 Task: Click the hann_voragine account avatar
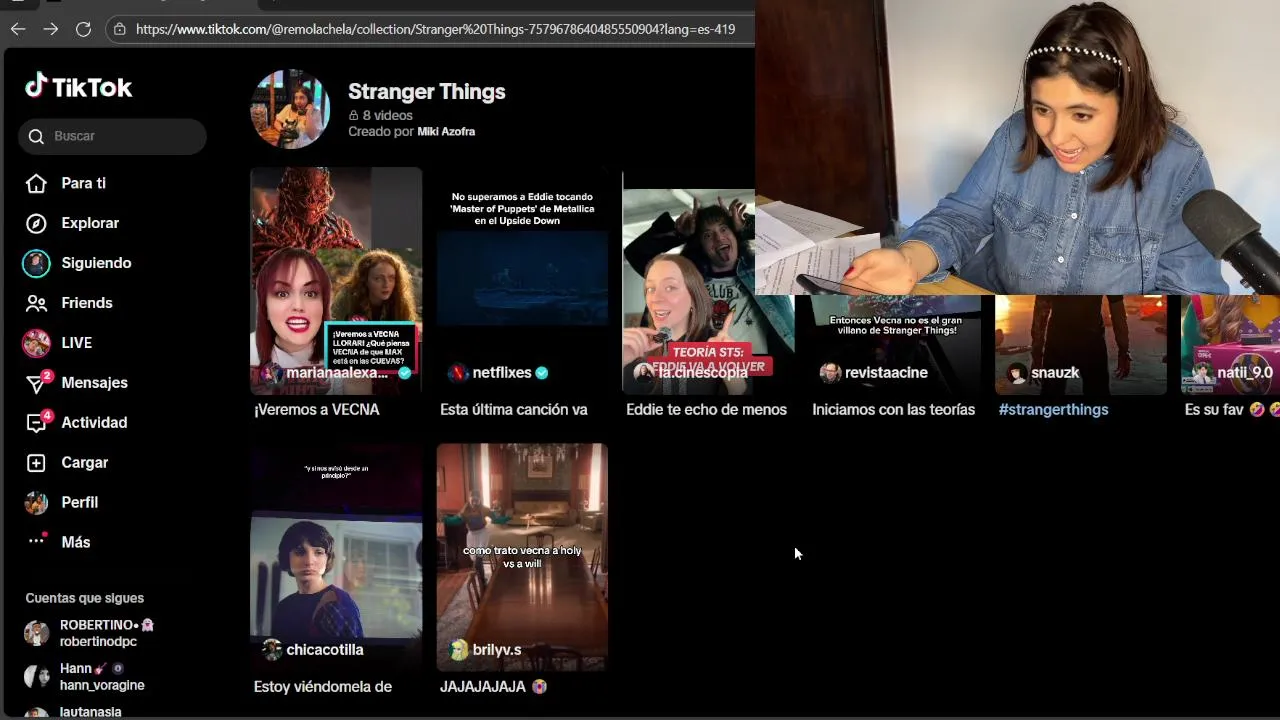[37, 677]
